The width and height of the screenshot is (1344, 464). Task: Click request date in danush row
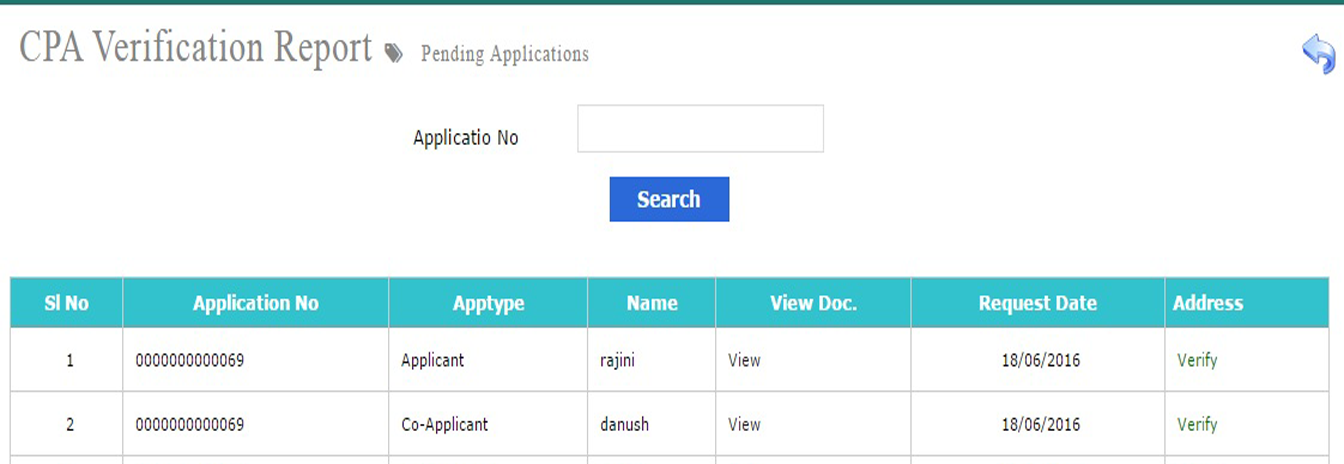coord(1041,424)
